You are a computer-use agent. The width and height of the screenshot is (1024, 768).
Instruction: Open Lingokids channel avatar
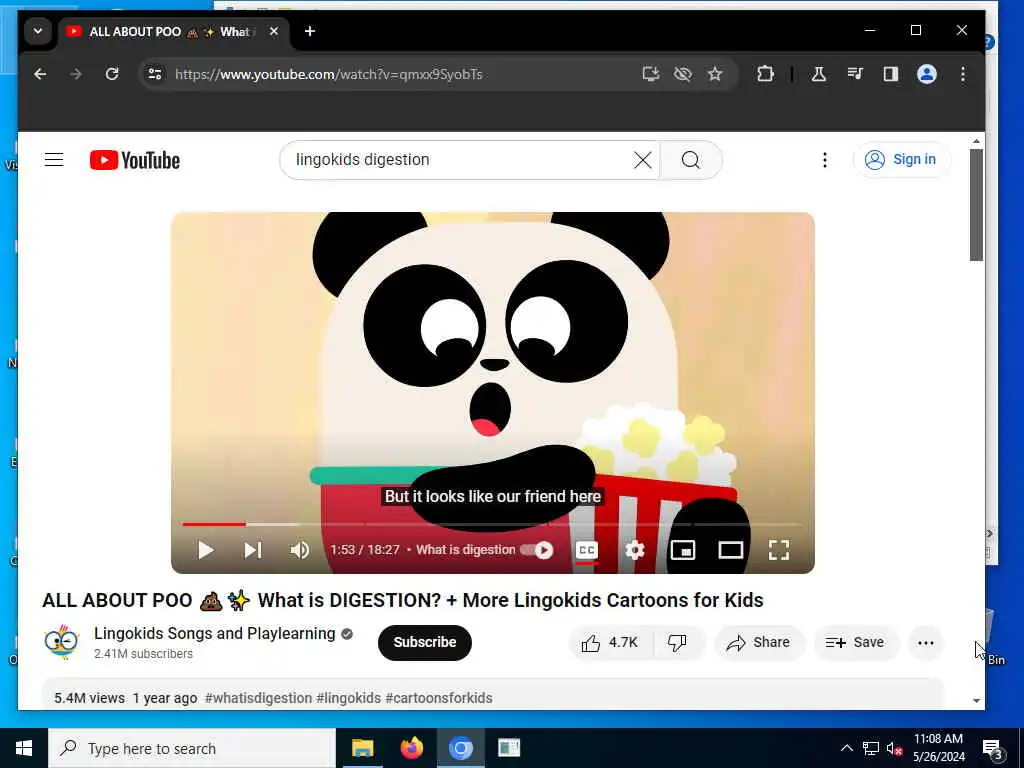(x=61, y=643)
